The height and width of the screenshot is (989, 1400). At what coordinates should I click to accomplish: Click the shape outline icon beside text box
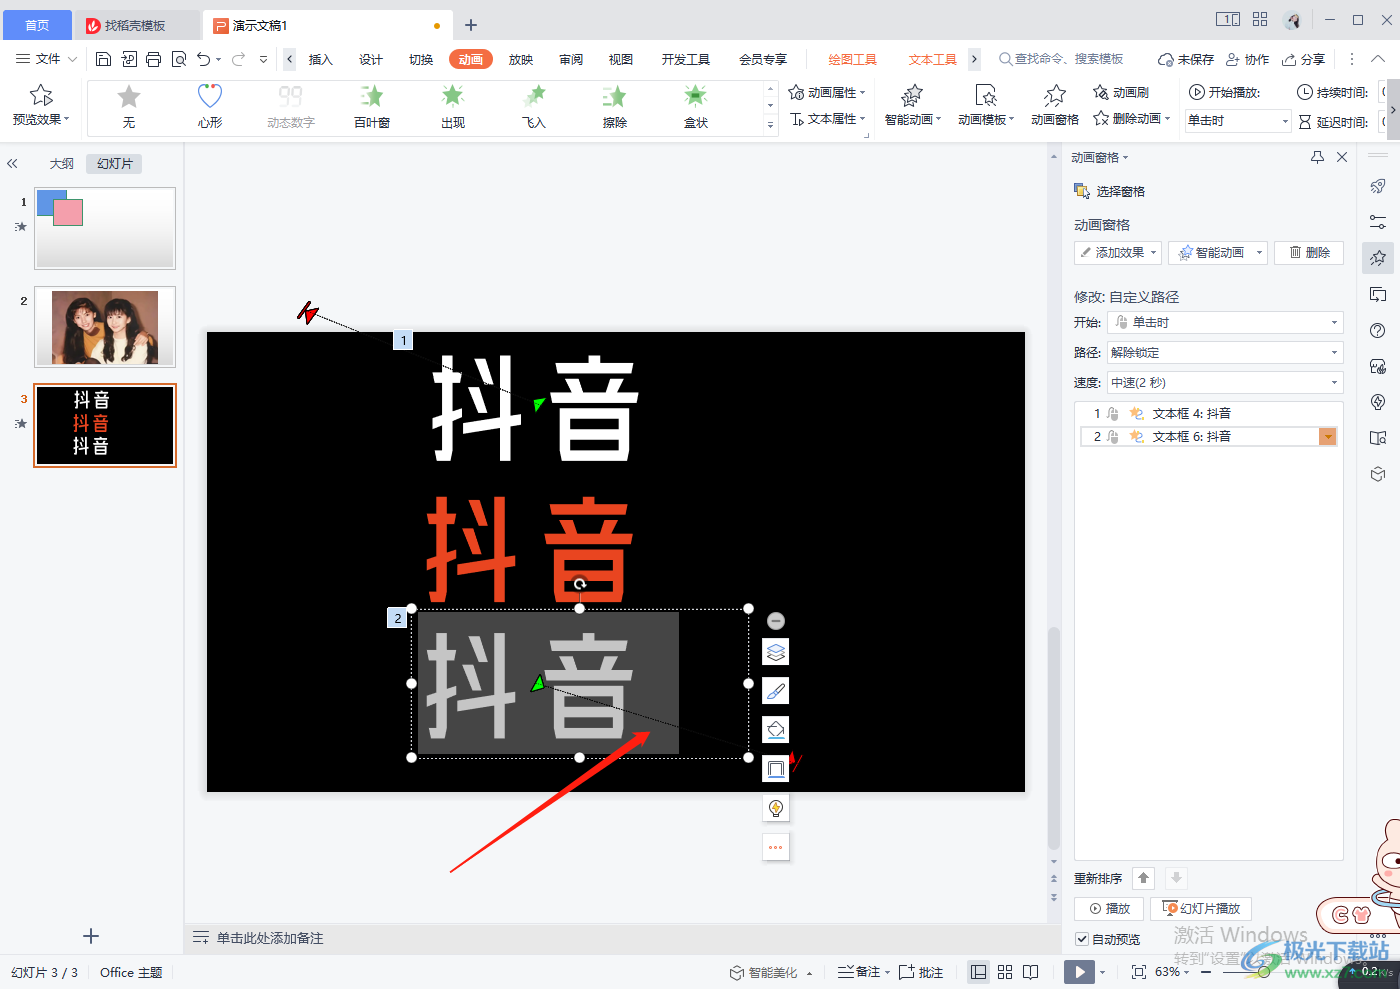(x=776, y=769)
